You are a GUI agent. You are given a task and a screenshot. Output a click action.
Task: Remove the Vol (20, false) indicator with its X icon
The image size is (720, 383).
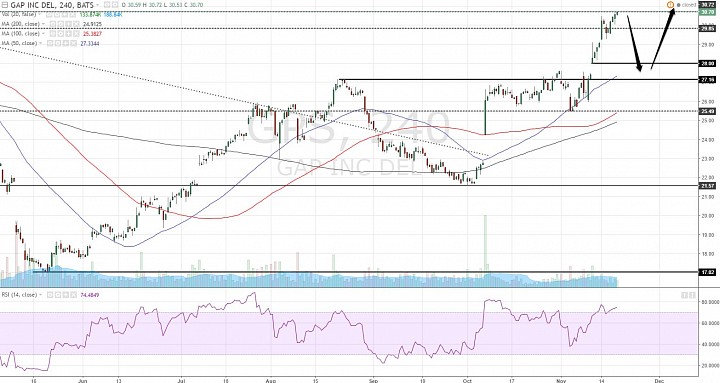72,14
